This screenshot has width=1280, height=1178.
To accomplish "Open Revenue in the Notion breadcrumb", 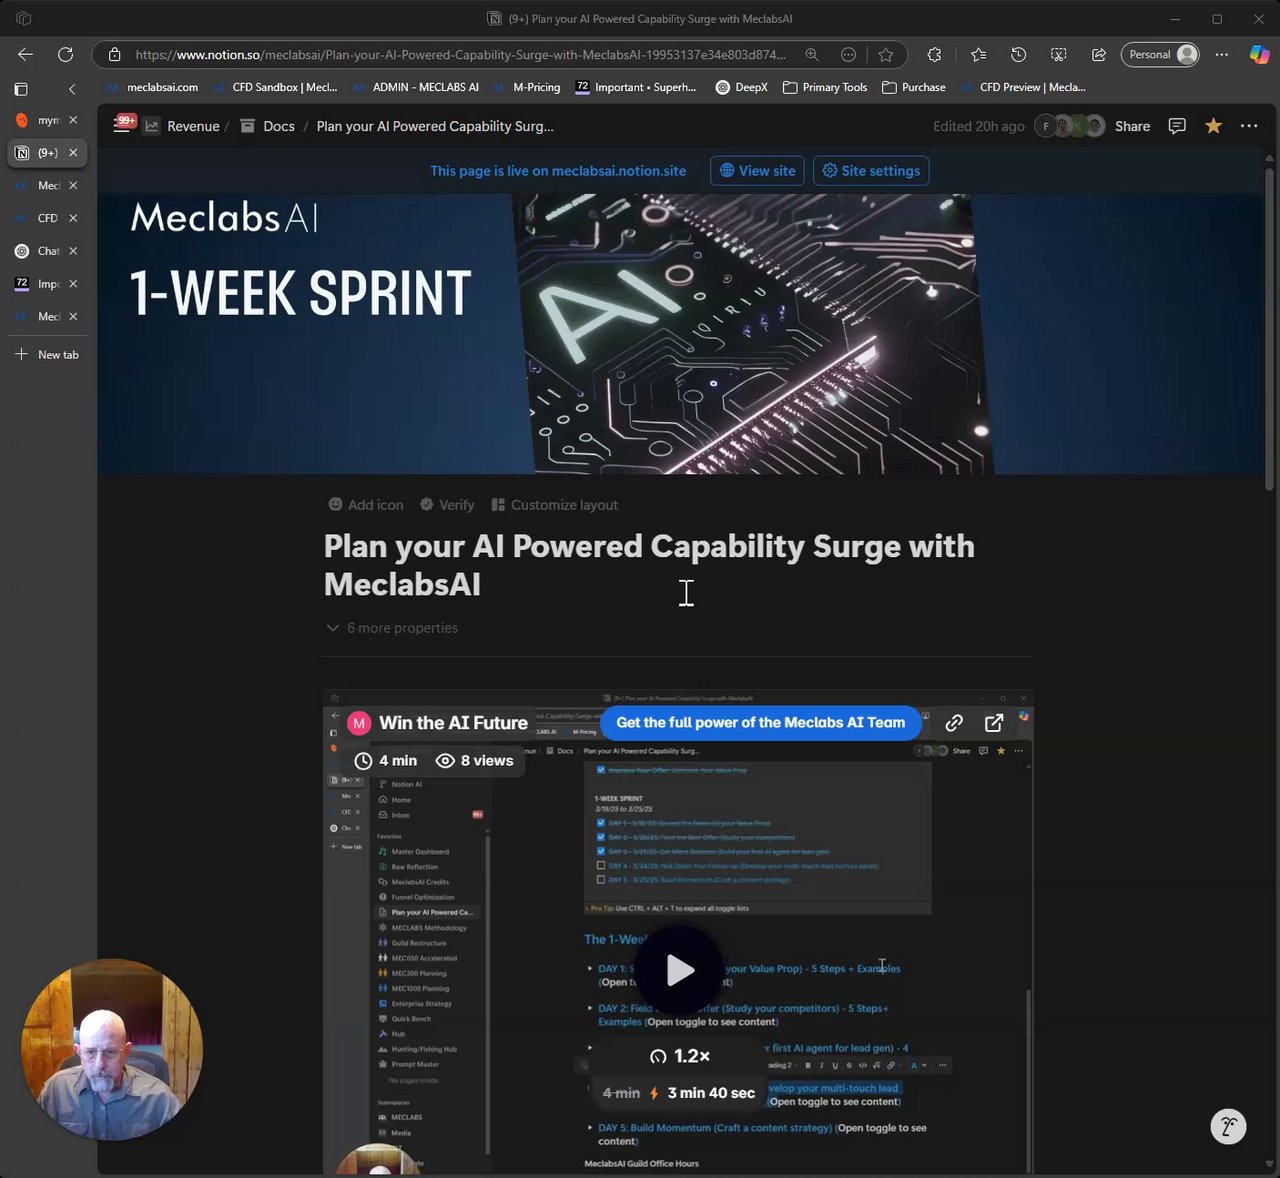I will 193,126.
